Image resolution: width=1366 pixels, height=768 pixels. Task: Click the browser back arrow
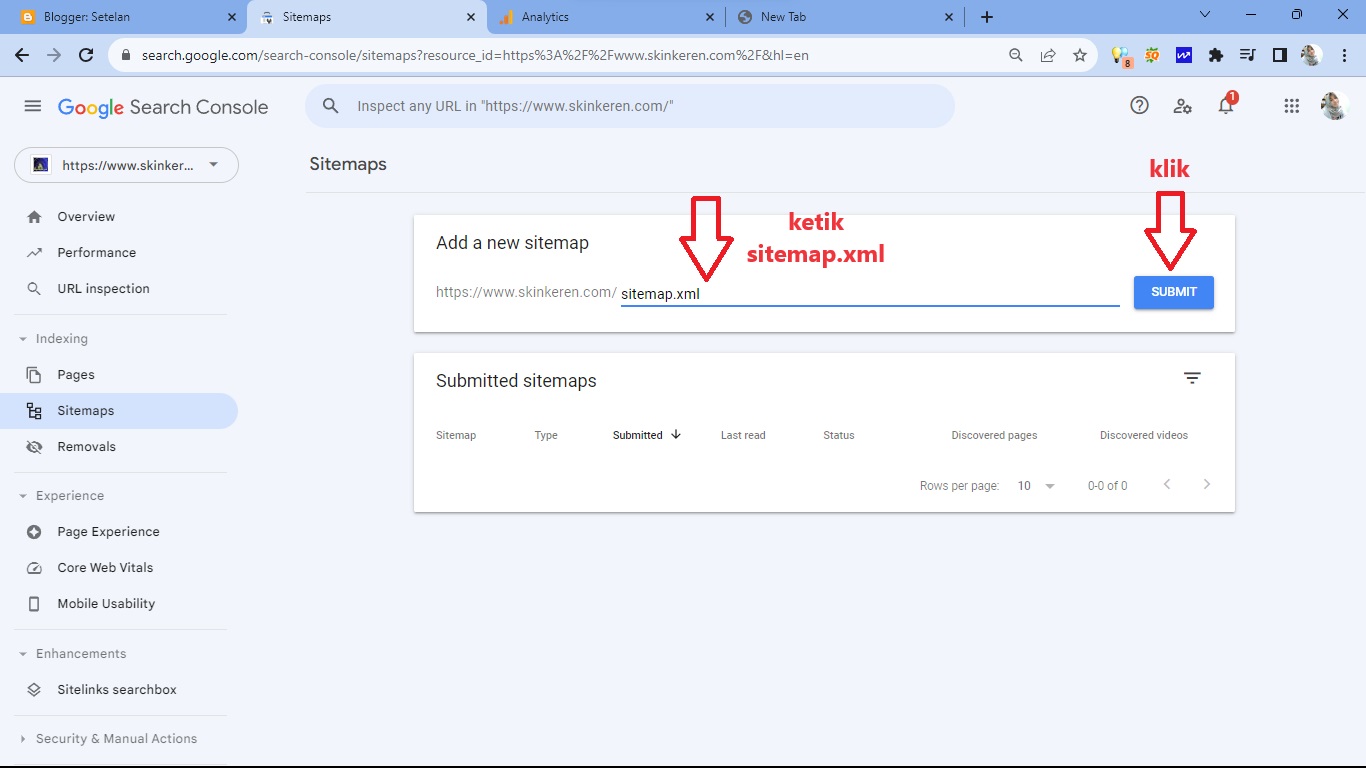tap(22, 56)
